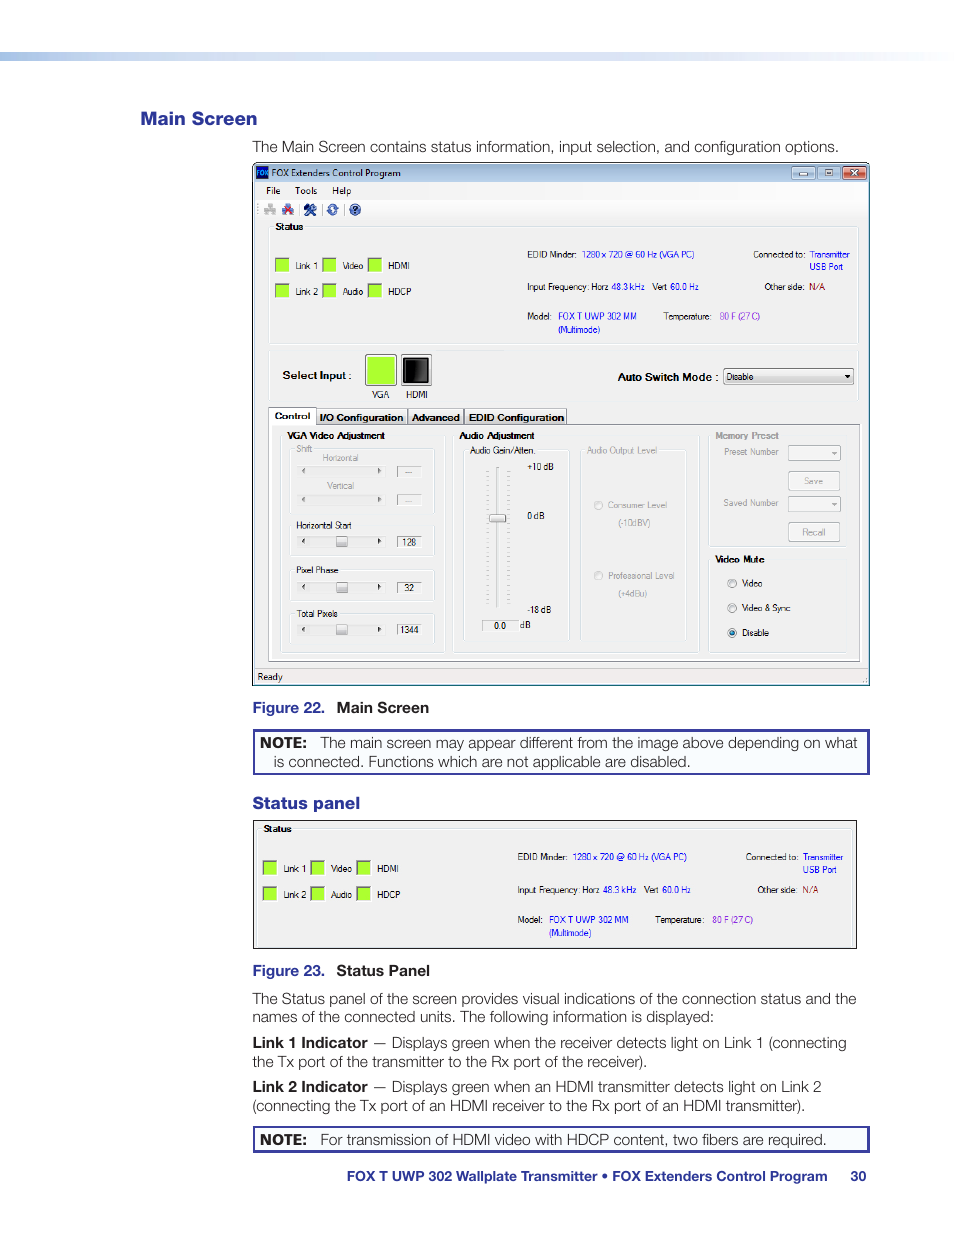Select the green VGA input button
Viewport: 954px width, 1235px height.
pyautogui.click(x=381, y=370)
